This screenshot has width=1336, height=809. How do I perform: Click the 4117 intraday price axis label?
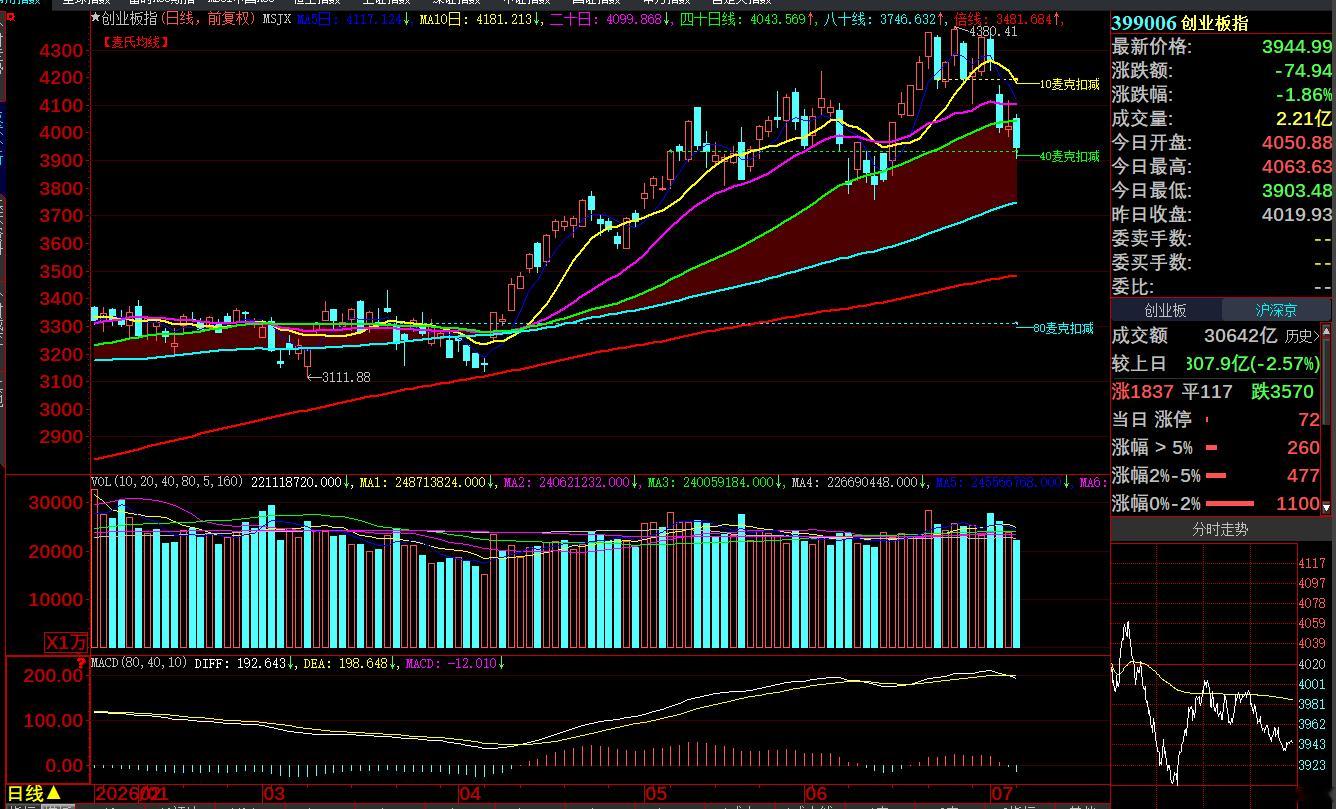point(1312,564)
